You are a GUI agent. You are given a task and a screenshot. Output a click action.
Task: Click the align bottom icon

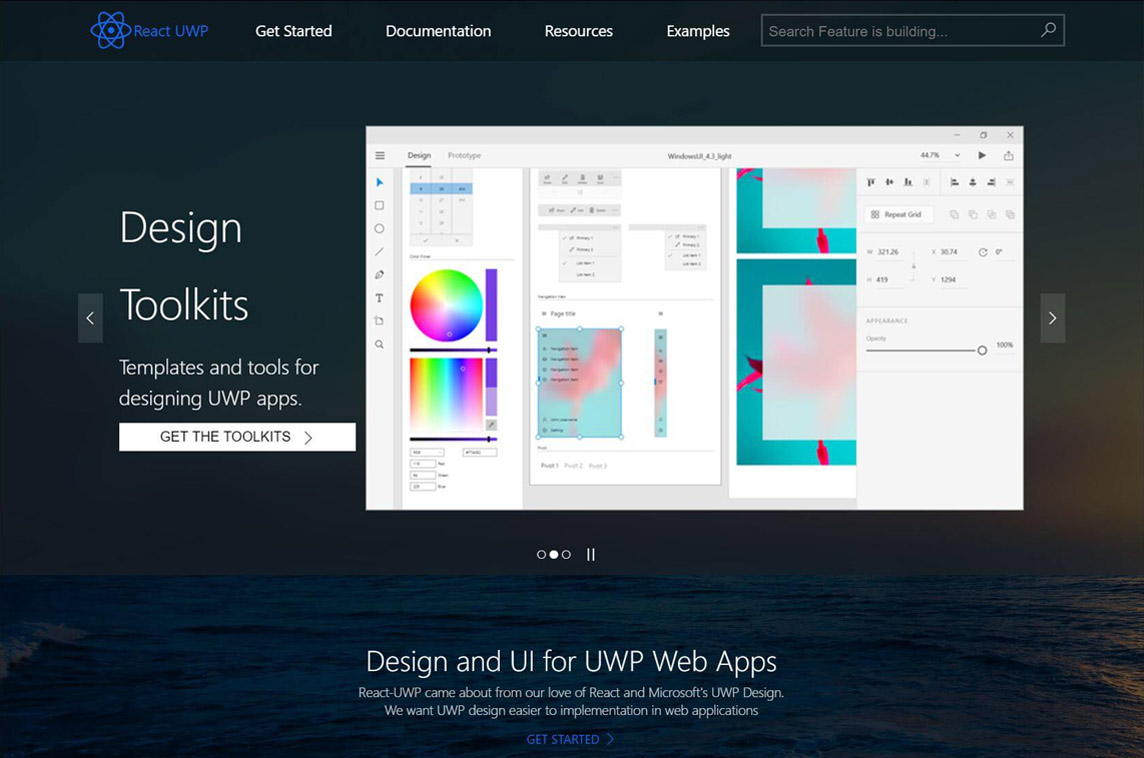tap(908, 182)
